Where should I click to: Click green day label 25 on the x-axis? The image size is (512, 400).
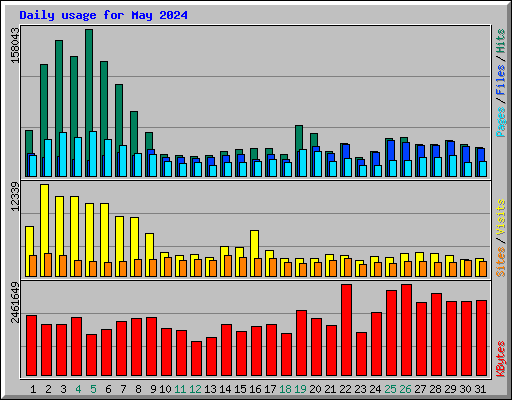tap(390, 389)
